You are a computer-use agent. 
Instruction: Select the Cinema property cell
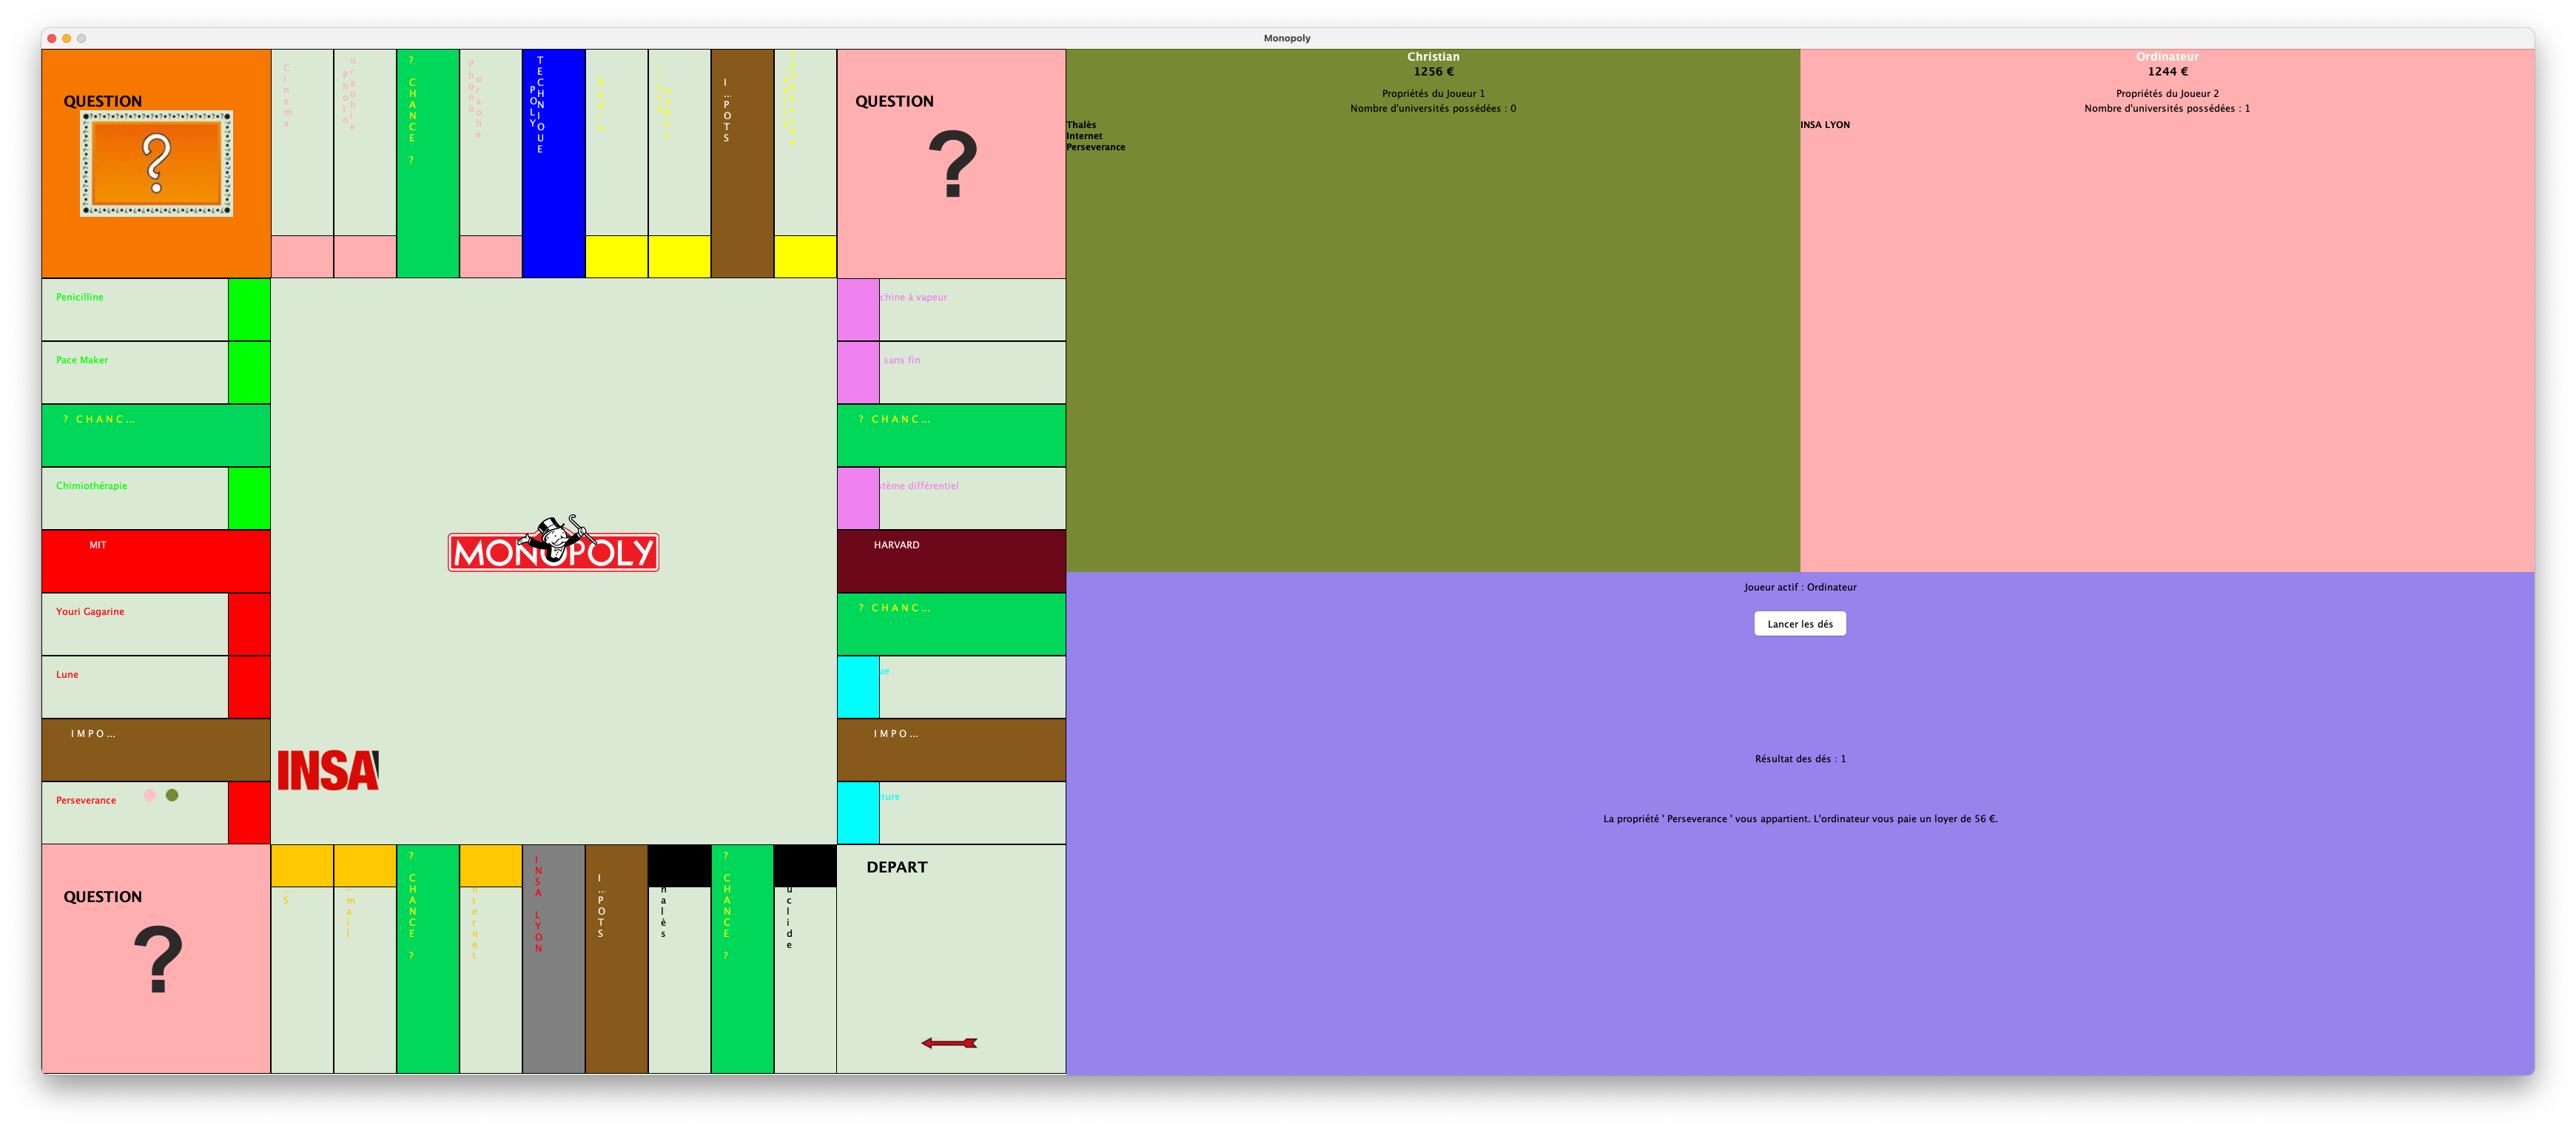302,163
